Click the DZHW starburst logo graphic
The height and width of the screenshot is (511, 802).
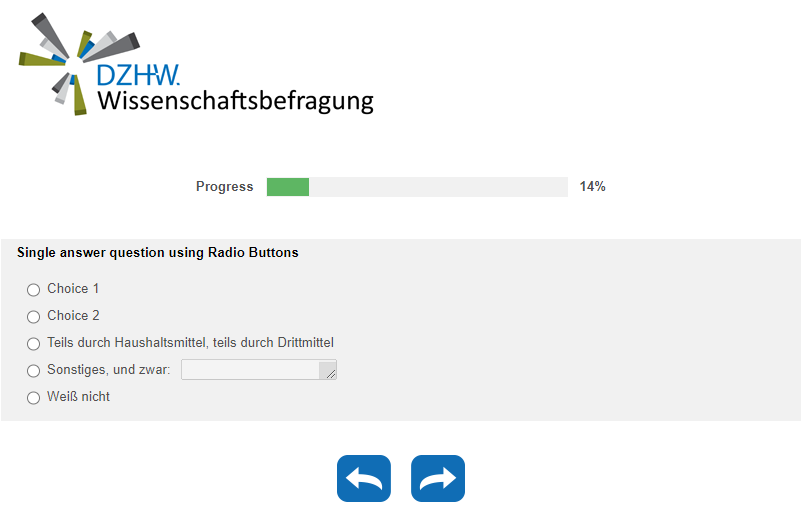pos(62,58)
